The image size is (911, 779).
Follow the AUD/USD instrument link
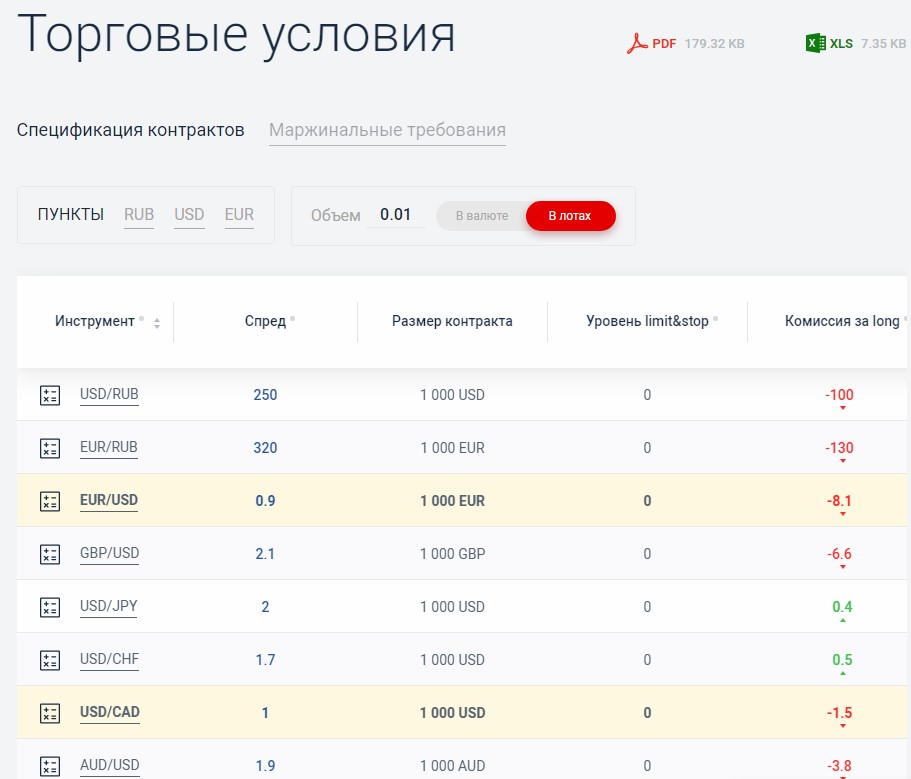[x=109, y=766]
